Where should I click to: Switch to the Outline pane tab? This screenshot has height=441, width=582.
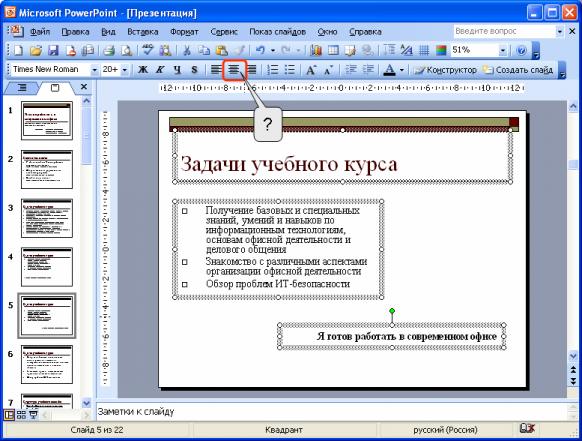click(22, 87)
